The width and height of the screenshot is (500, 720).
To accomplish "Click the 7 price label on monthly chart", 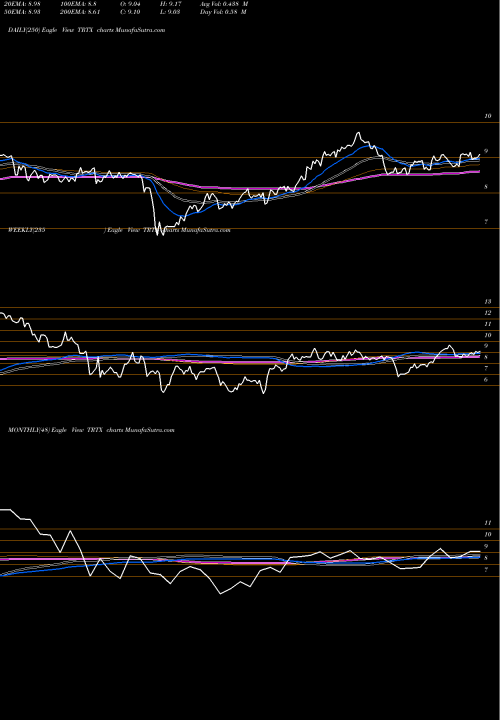I will 486,570.
